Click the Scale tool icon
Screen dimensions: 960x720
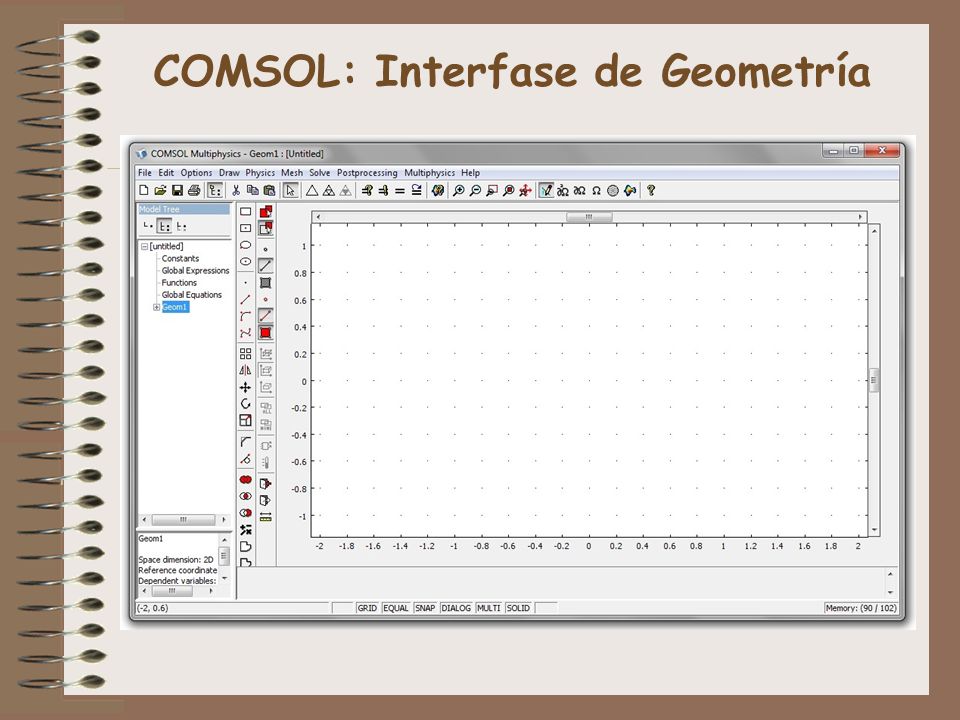click(x=246, y=420)
